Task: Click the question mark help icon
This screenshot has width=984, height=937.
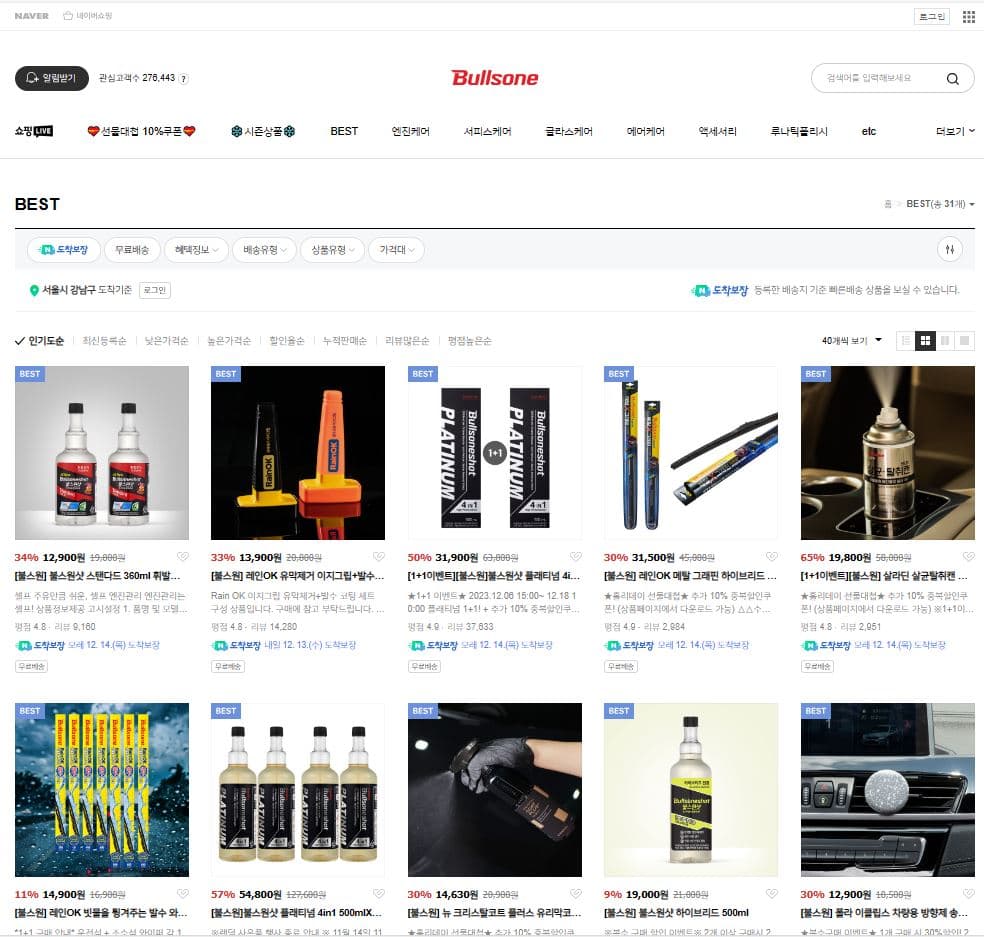Action: 183,78
